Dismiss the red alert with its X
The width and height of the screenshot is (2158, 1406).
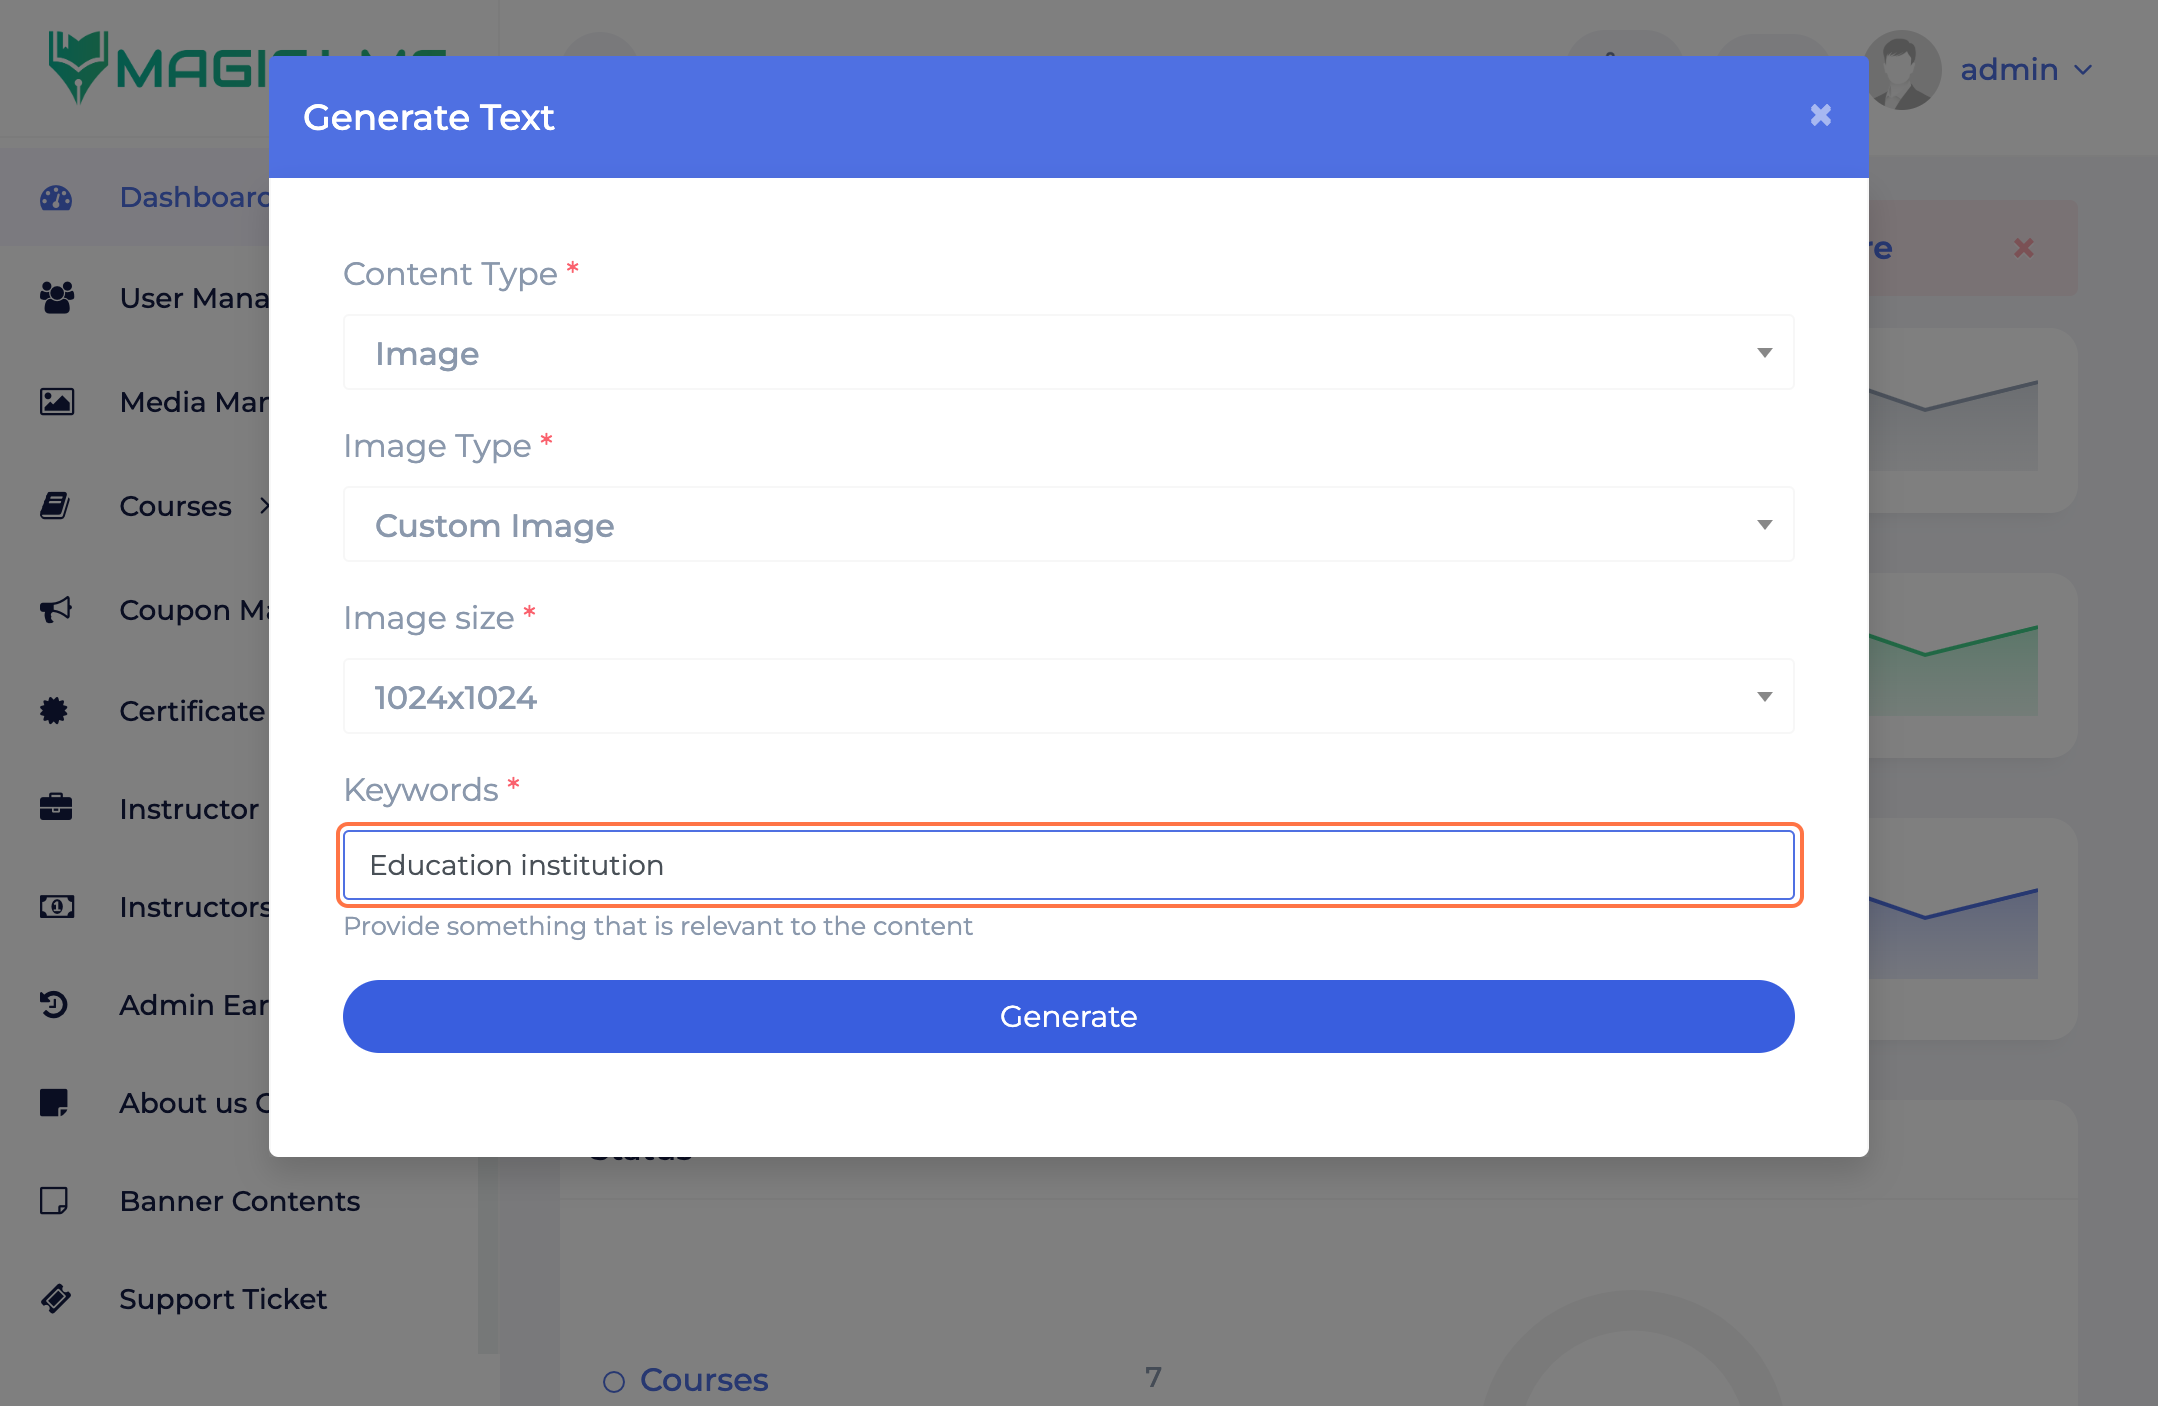[2024, 247]
